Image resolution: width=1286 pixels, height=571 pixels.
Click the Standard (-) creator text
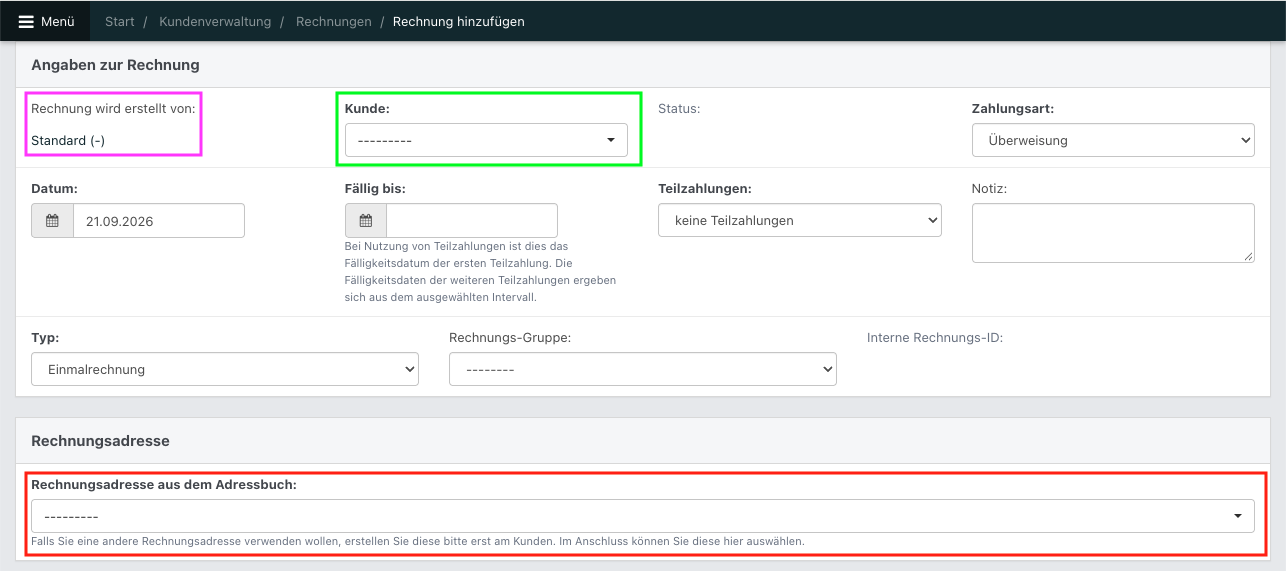click(68, 141)
